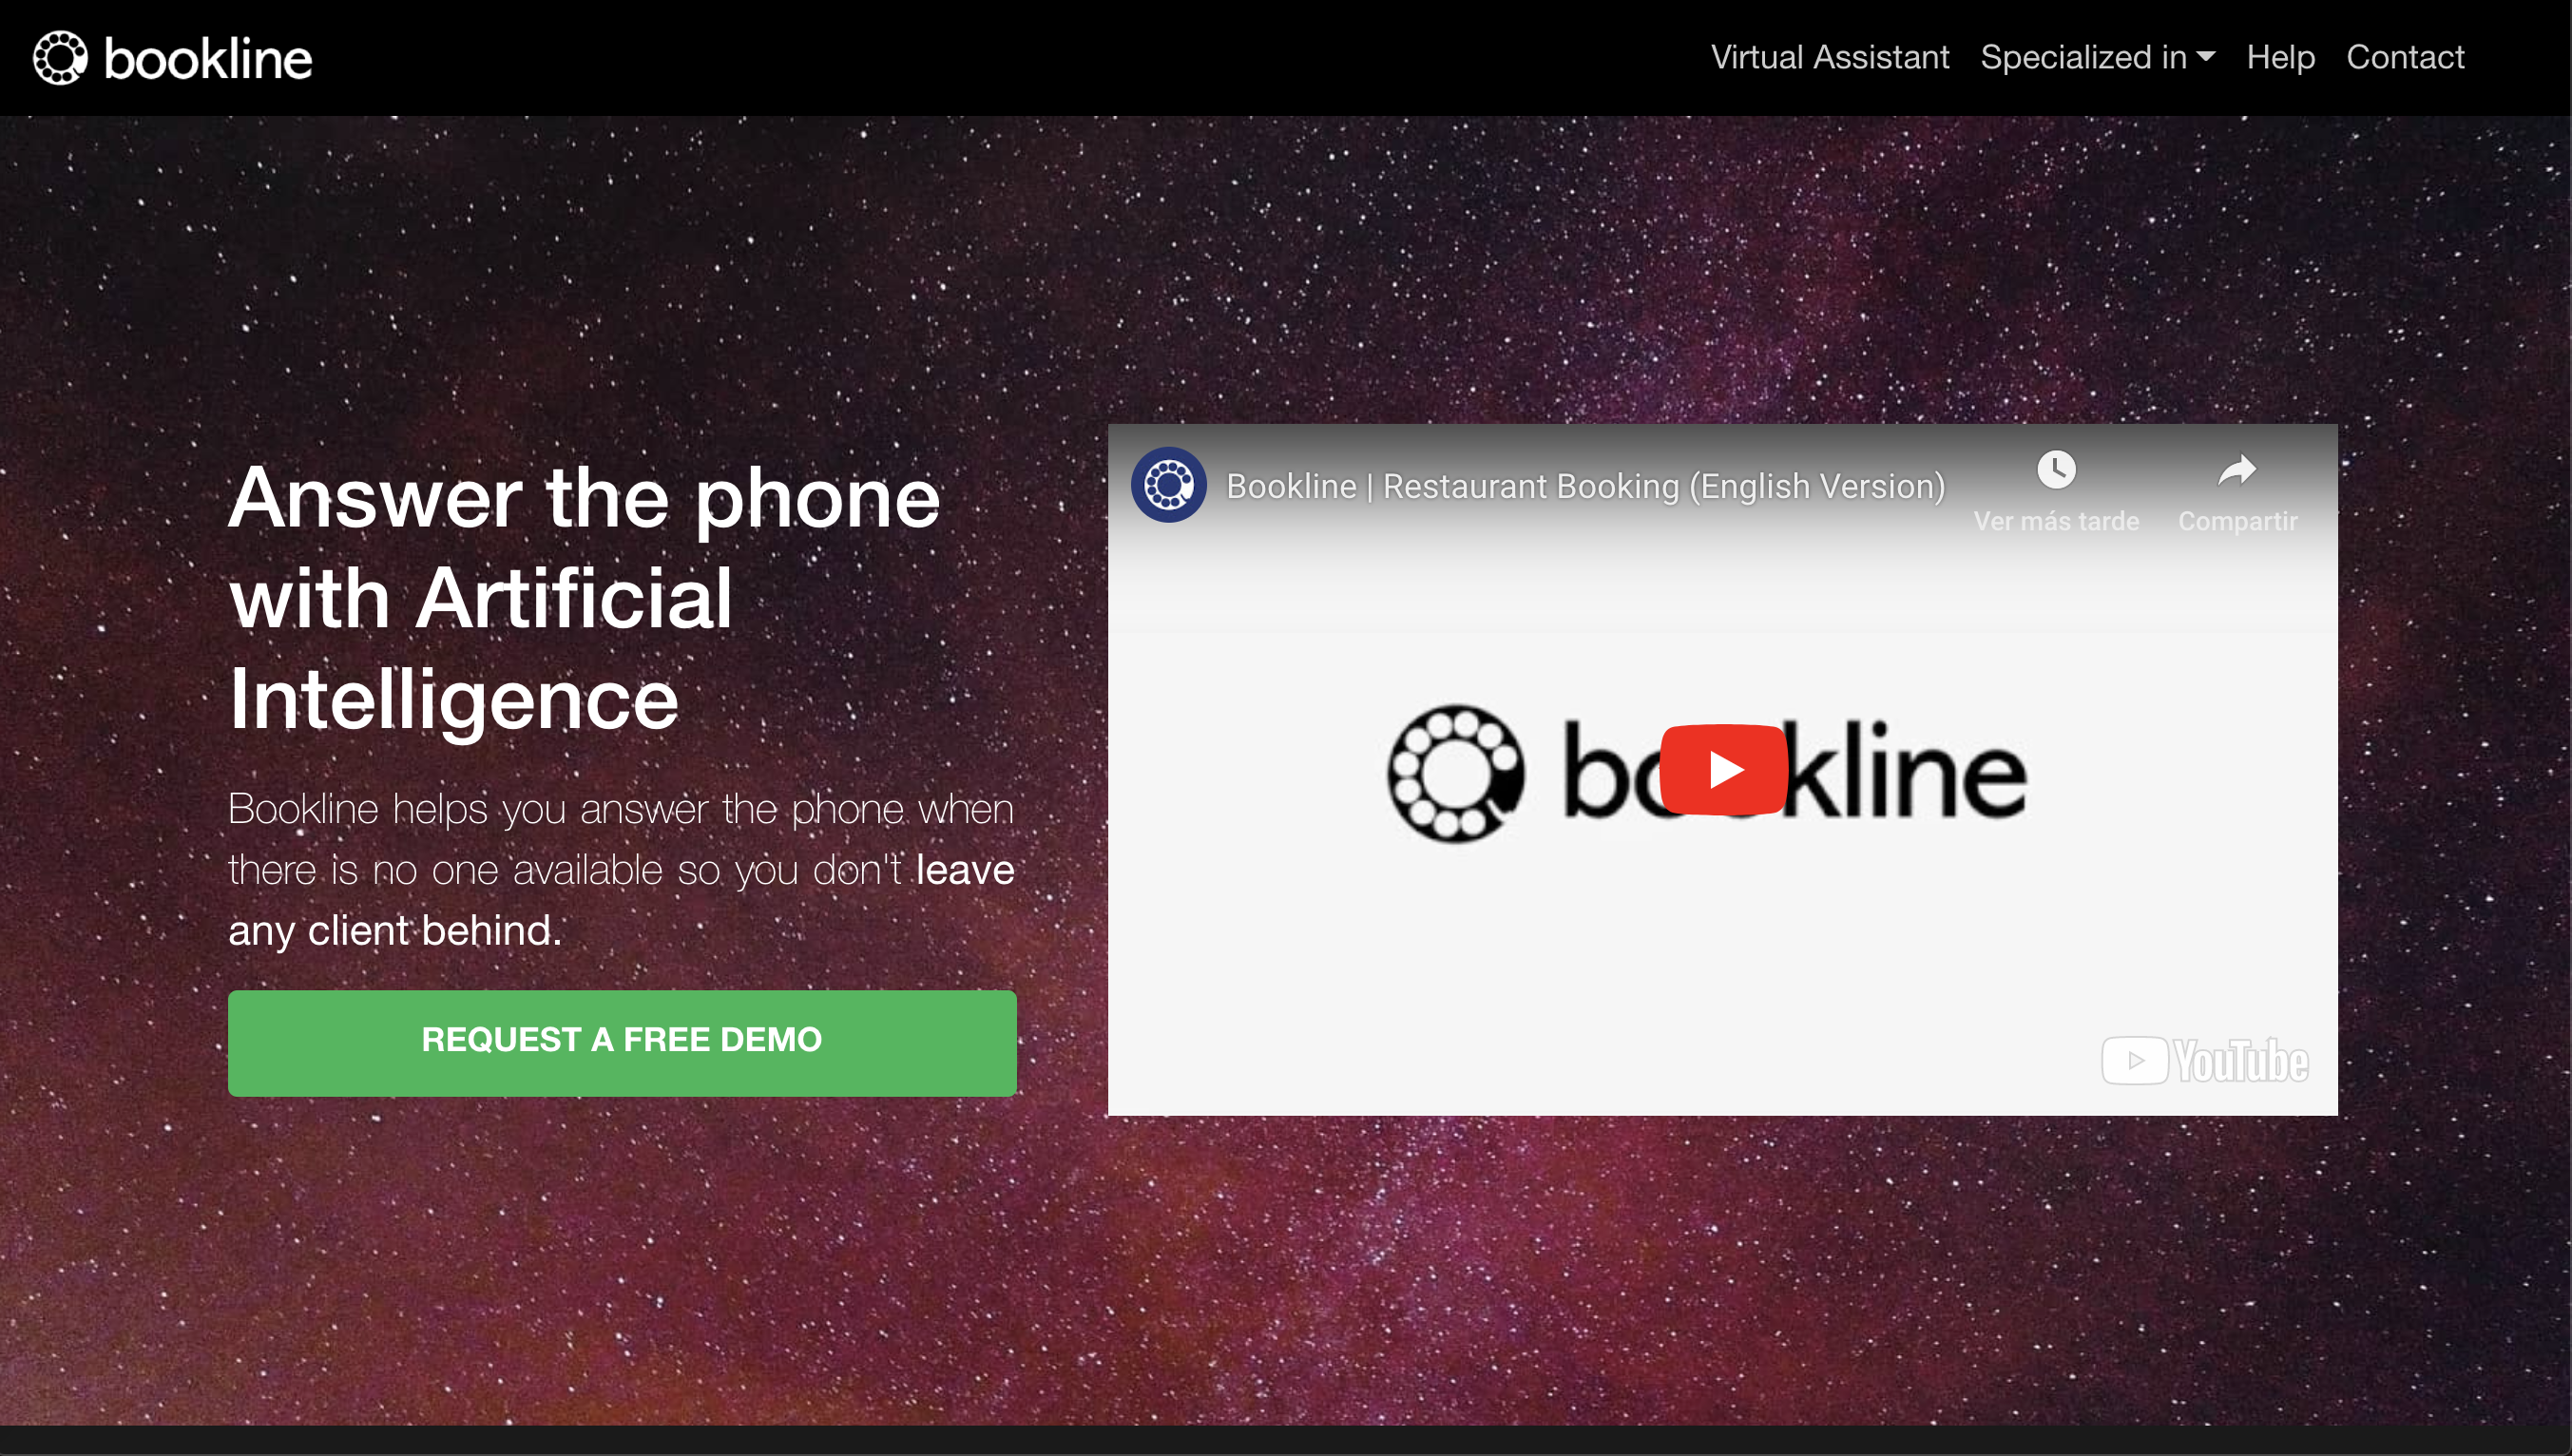Open the Virtual Assistant menu item
Image resolution: width=2572 pixels, height=1456 pixels.
pyautogui.click(x=1829, y=57)
